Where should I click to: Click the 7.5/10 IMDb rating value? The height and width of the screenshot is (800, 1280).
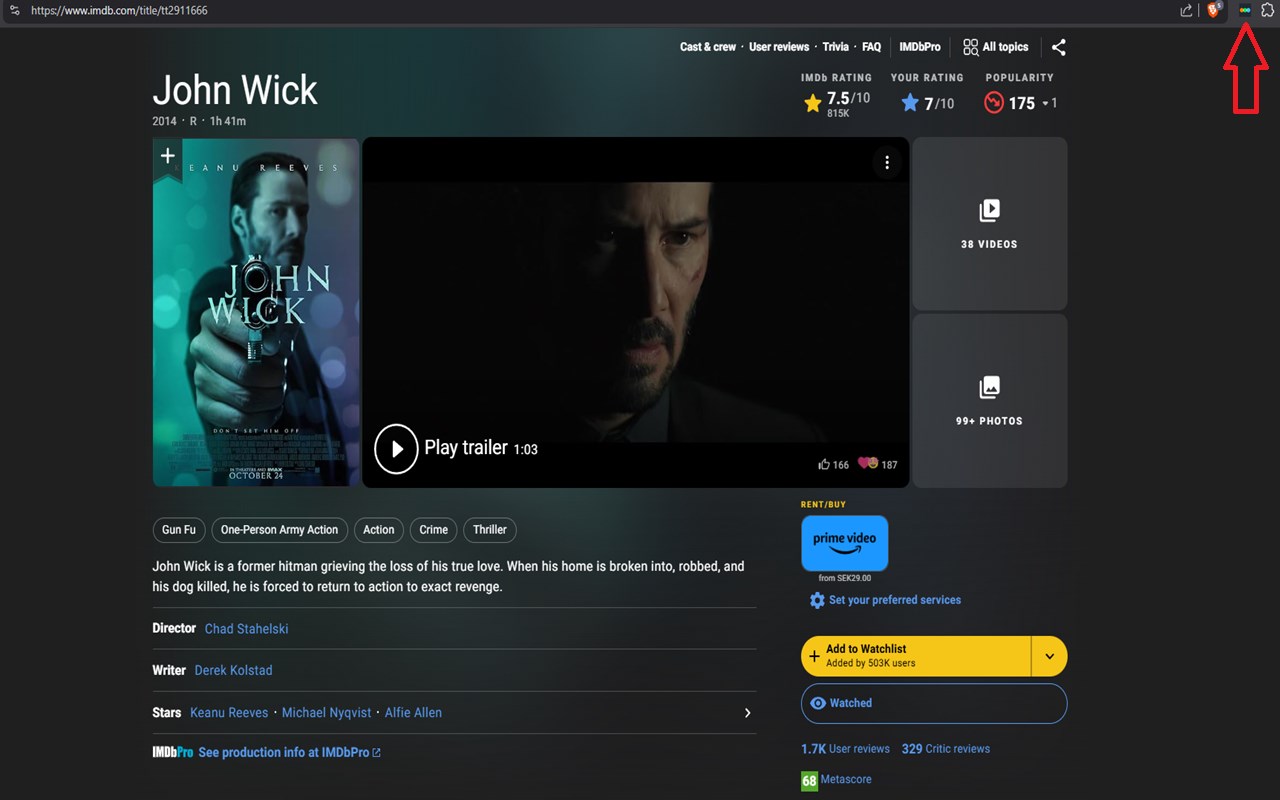click(x=848, y=98)
